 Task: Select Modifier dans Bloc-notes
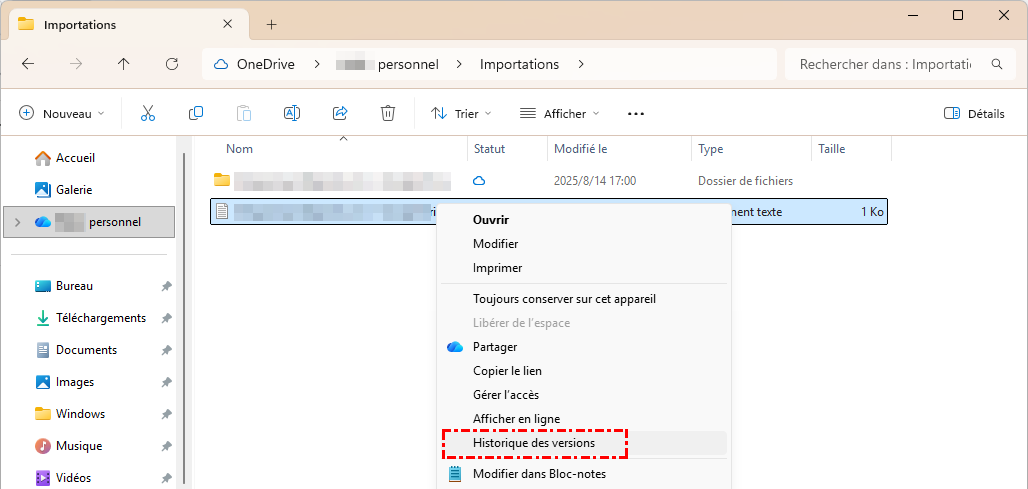(x=539, y=474)
